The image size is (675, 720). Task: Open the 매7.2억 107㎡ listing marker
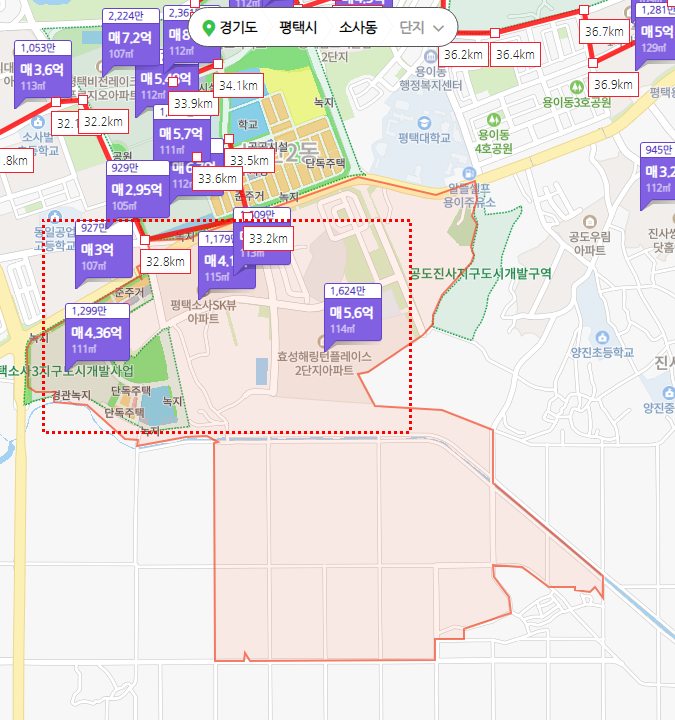click(130, 44)
